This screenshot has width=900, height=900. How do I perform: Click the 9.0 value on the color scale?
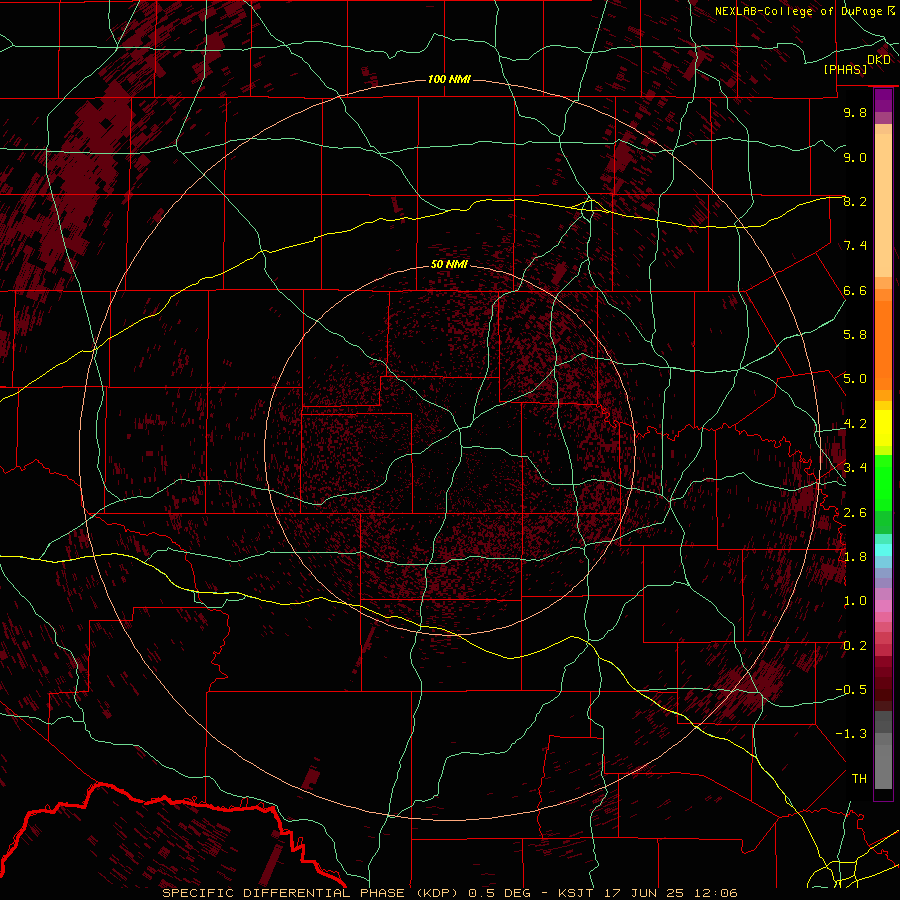tap(855, 157)
